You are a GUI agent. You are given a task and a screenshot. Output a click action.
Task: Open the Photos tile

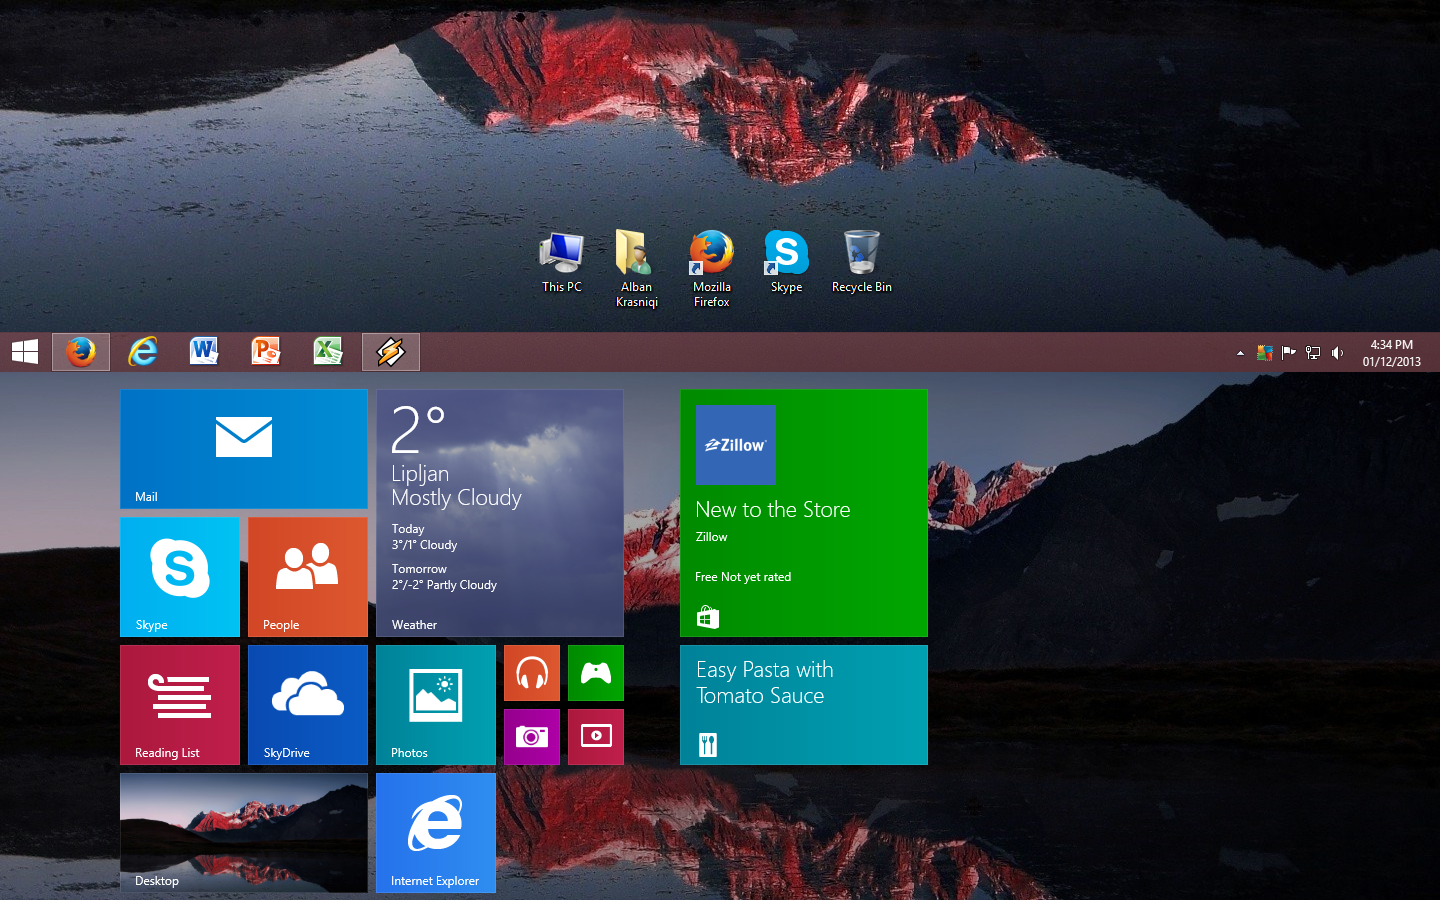point(436,705)
